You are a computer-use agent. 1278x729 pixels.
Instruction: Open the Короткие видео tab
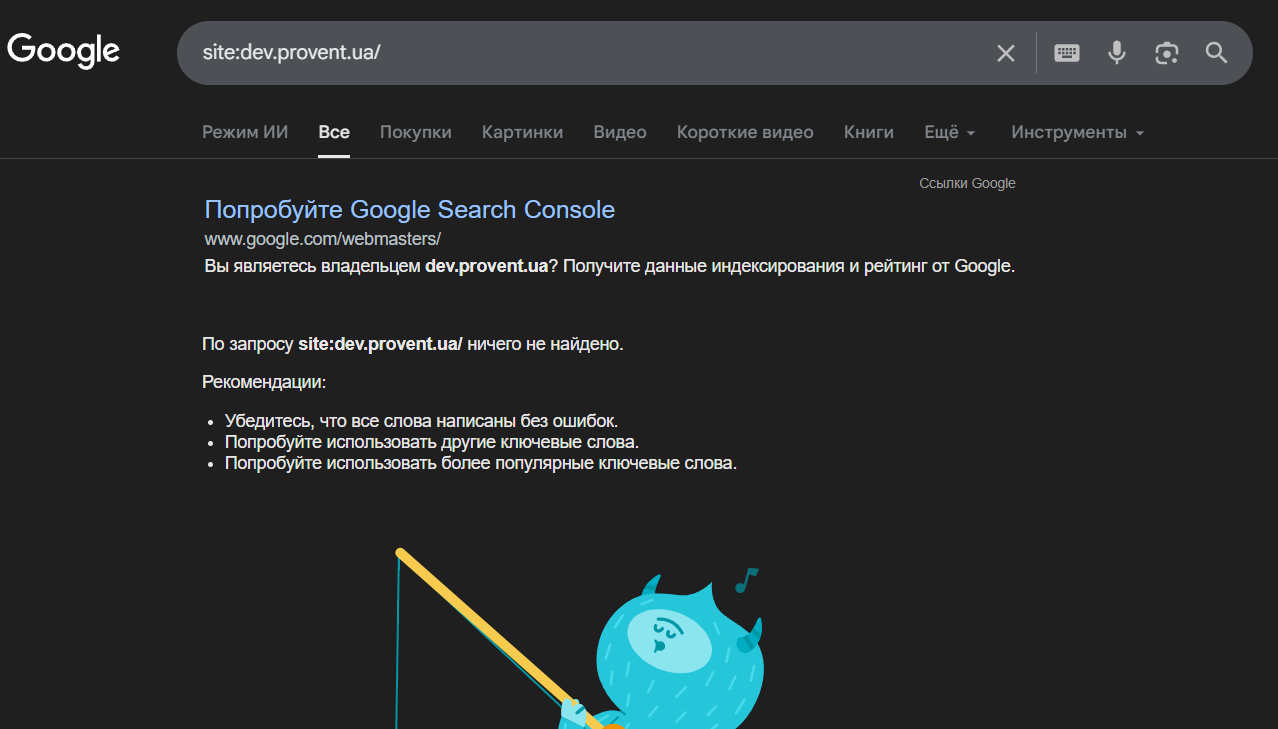[x=745, y=132]
